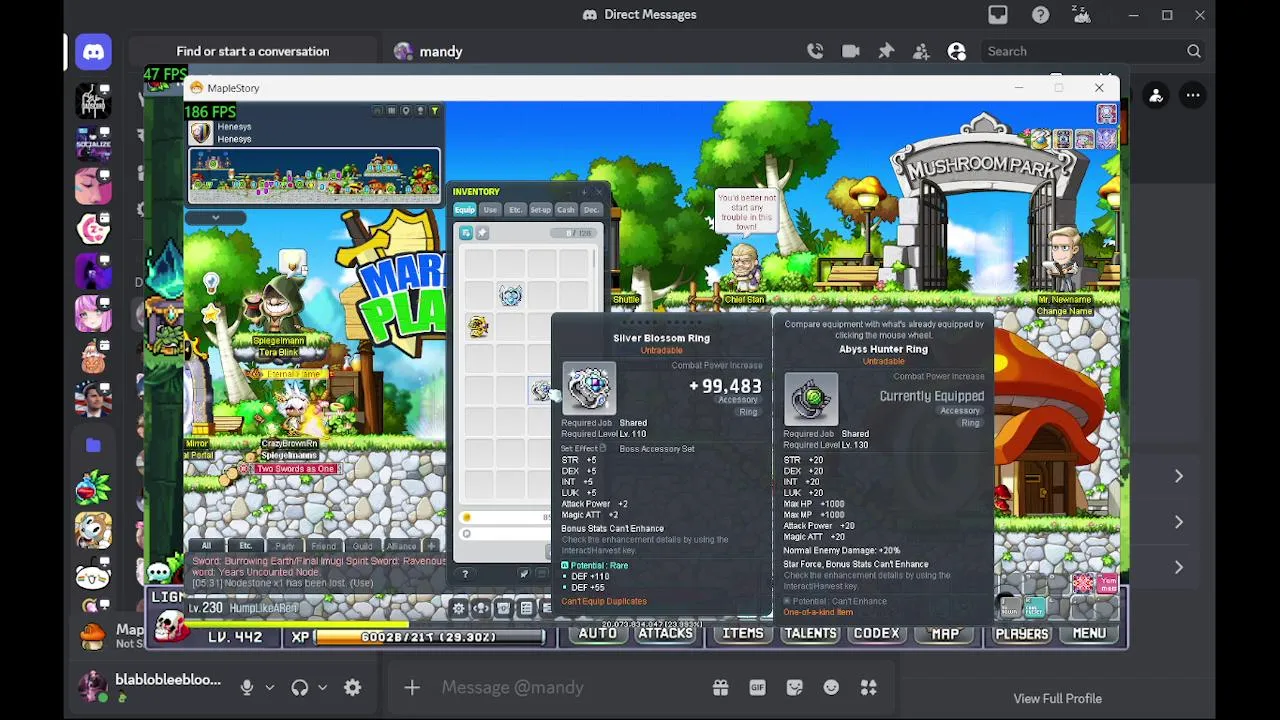Click the friend status button beside the ellipsis
Image resolution: width=1280 pixels, height=720 pixels.
click(x=1156, y=96)
